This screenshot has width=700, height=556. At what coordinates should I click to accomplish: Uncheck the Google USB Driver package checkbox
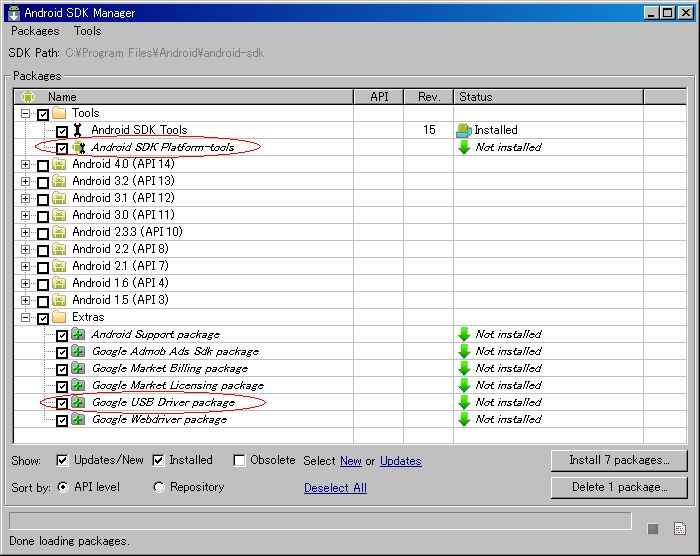[62, 403]
